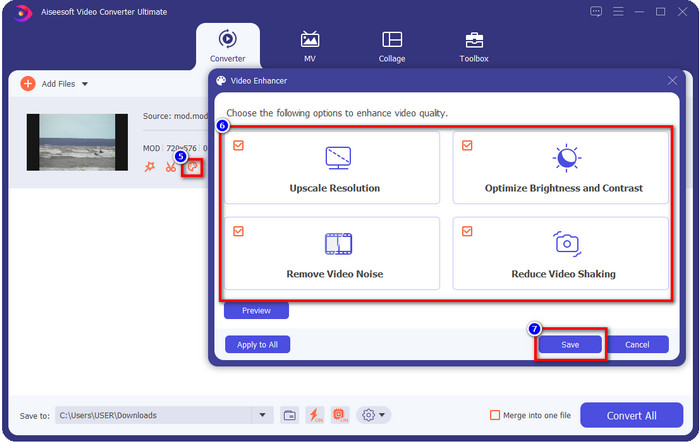This screenshot has height=443, width=700.
Task: Toggle the Remove Video Noise checkbox
Action: coord(238,231)
